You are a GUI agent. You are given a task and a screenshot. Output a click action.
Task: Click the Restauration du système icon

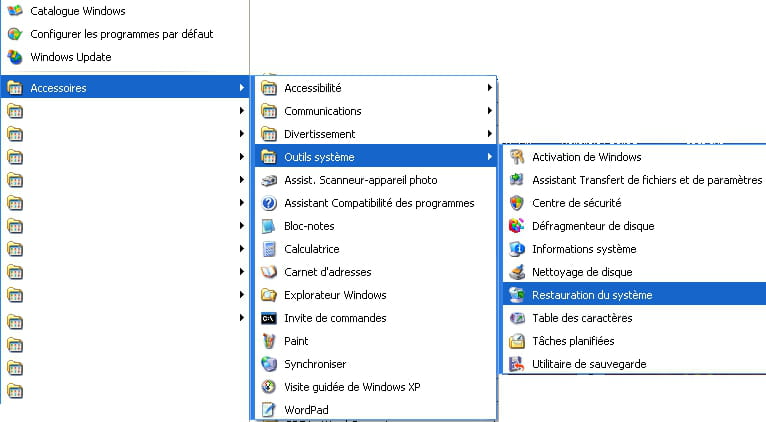pos(517,295)
